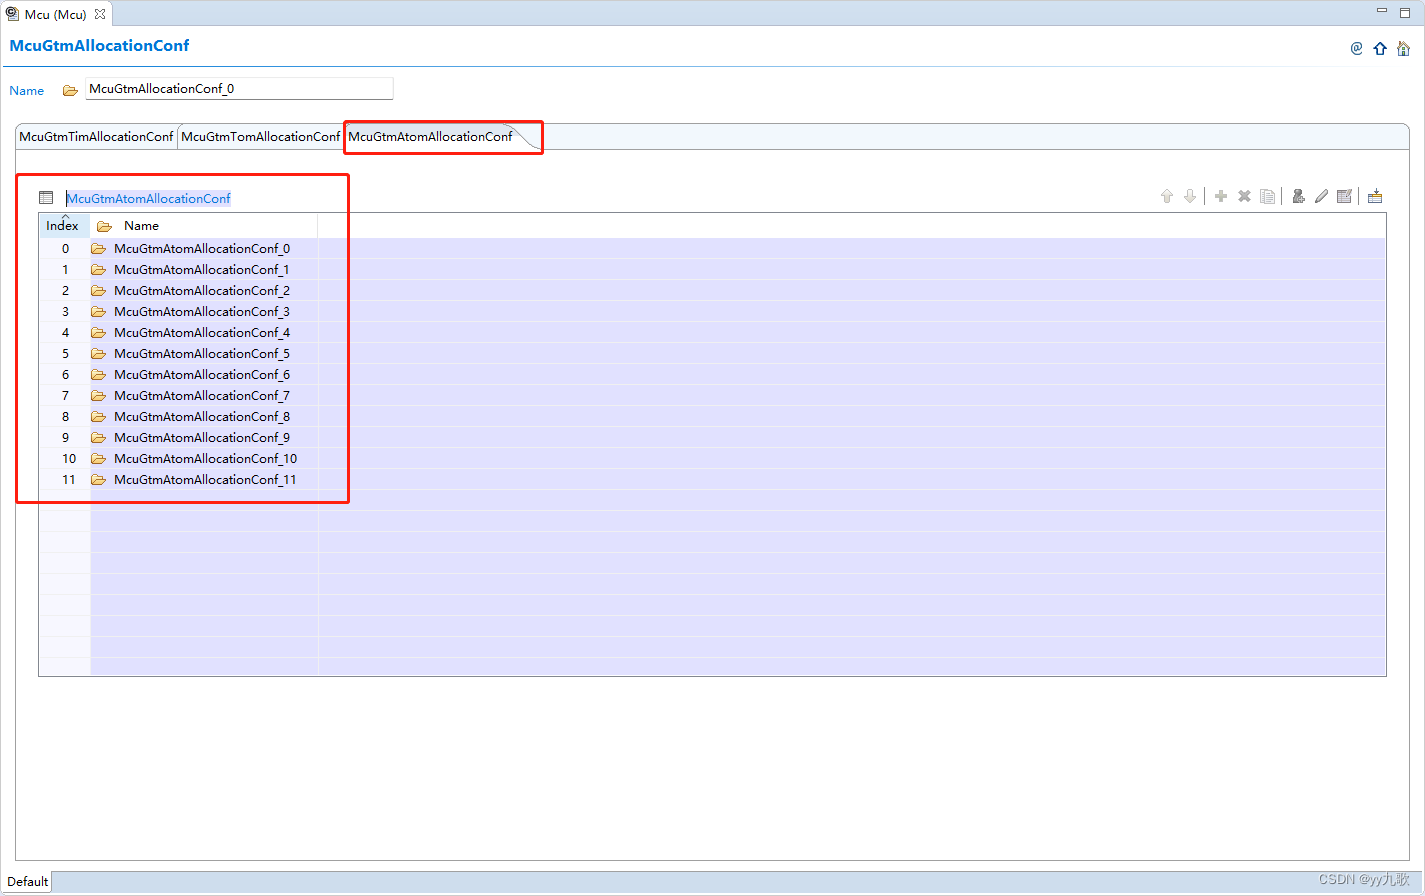Select row McuGtmAtomAllocationConf_3
The width and height of the screenshot is (1425, 896).
click(x=712, y=311)
